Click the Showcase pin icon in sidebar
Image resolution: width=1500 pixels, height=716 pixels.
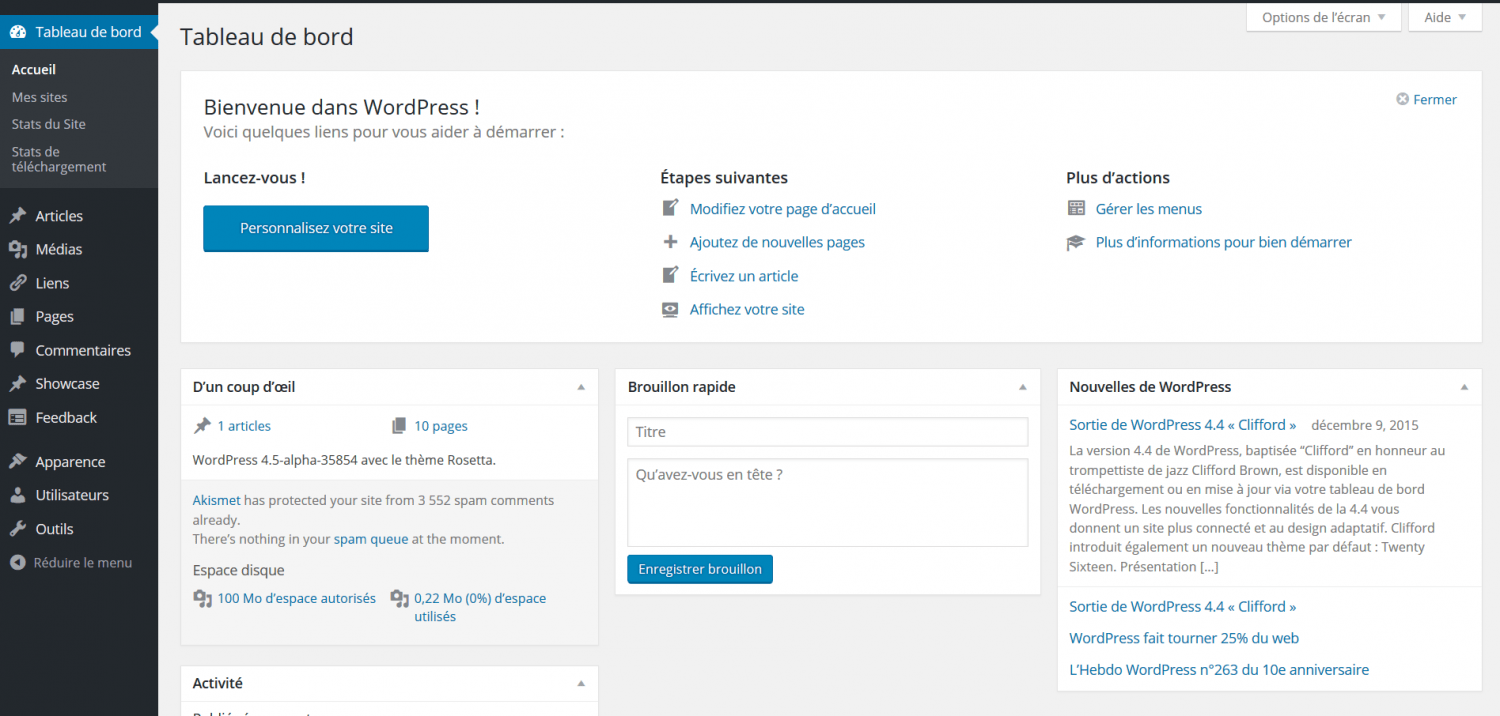pos(18,384)
